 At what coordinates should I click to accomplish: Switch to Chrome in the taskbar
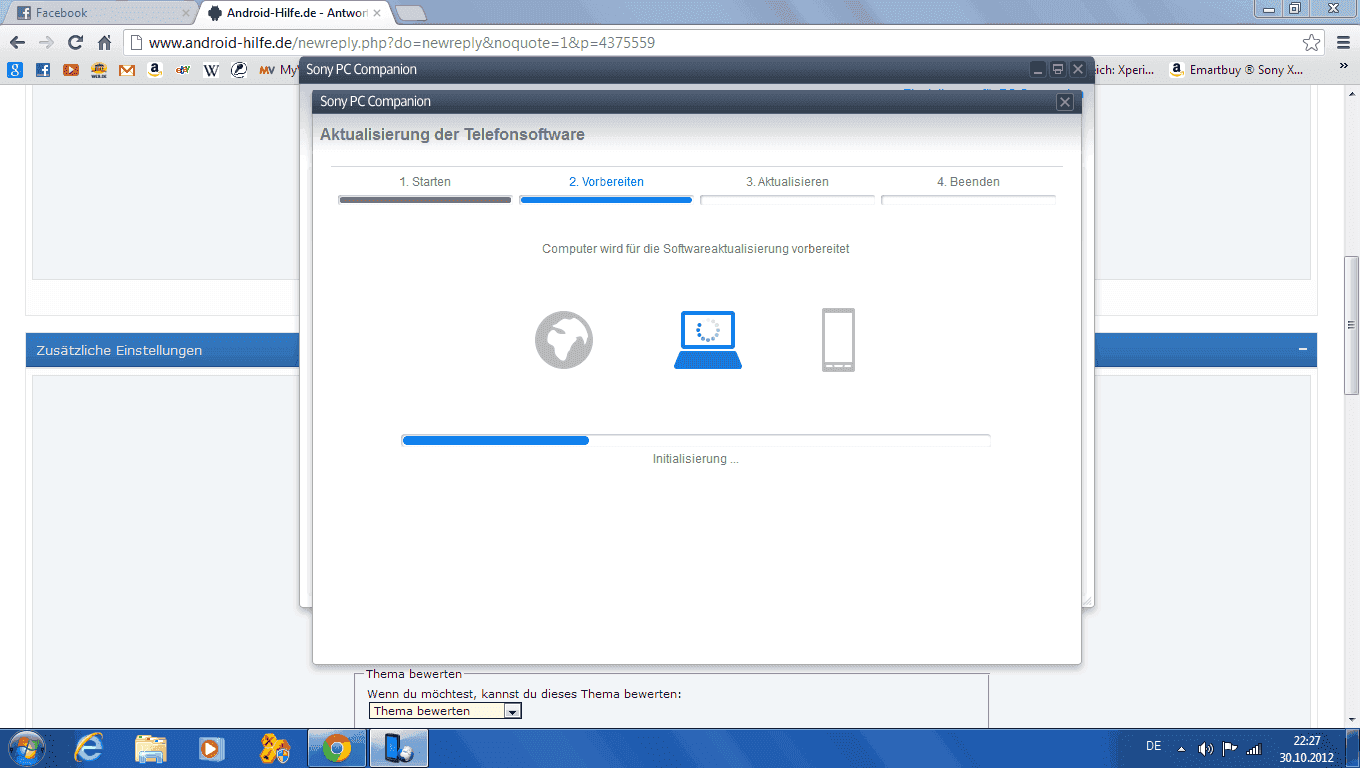(x=337, y=748)
